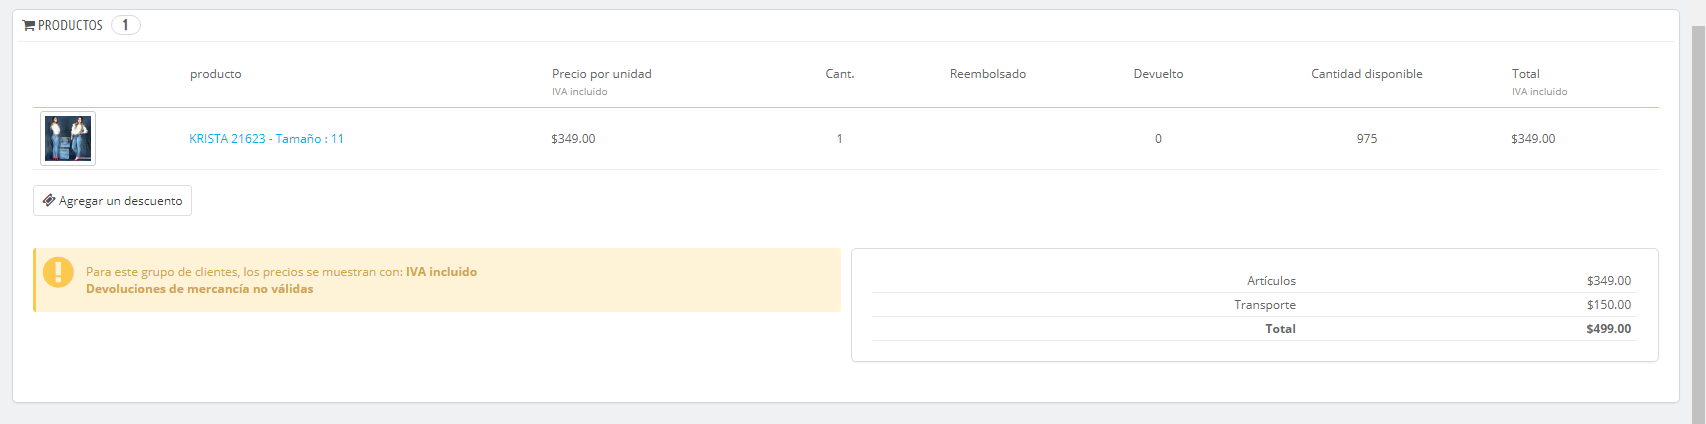The height and width of the screenshot is (424, 1706).
Task: Click the bold order total $499.00
Action: 1608,329
